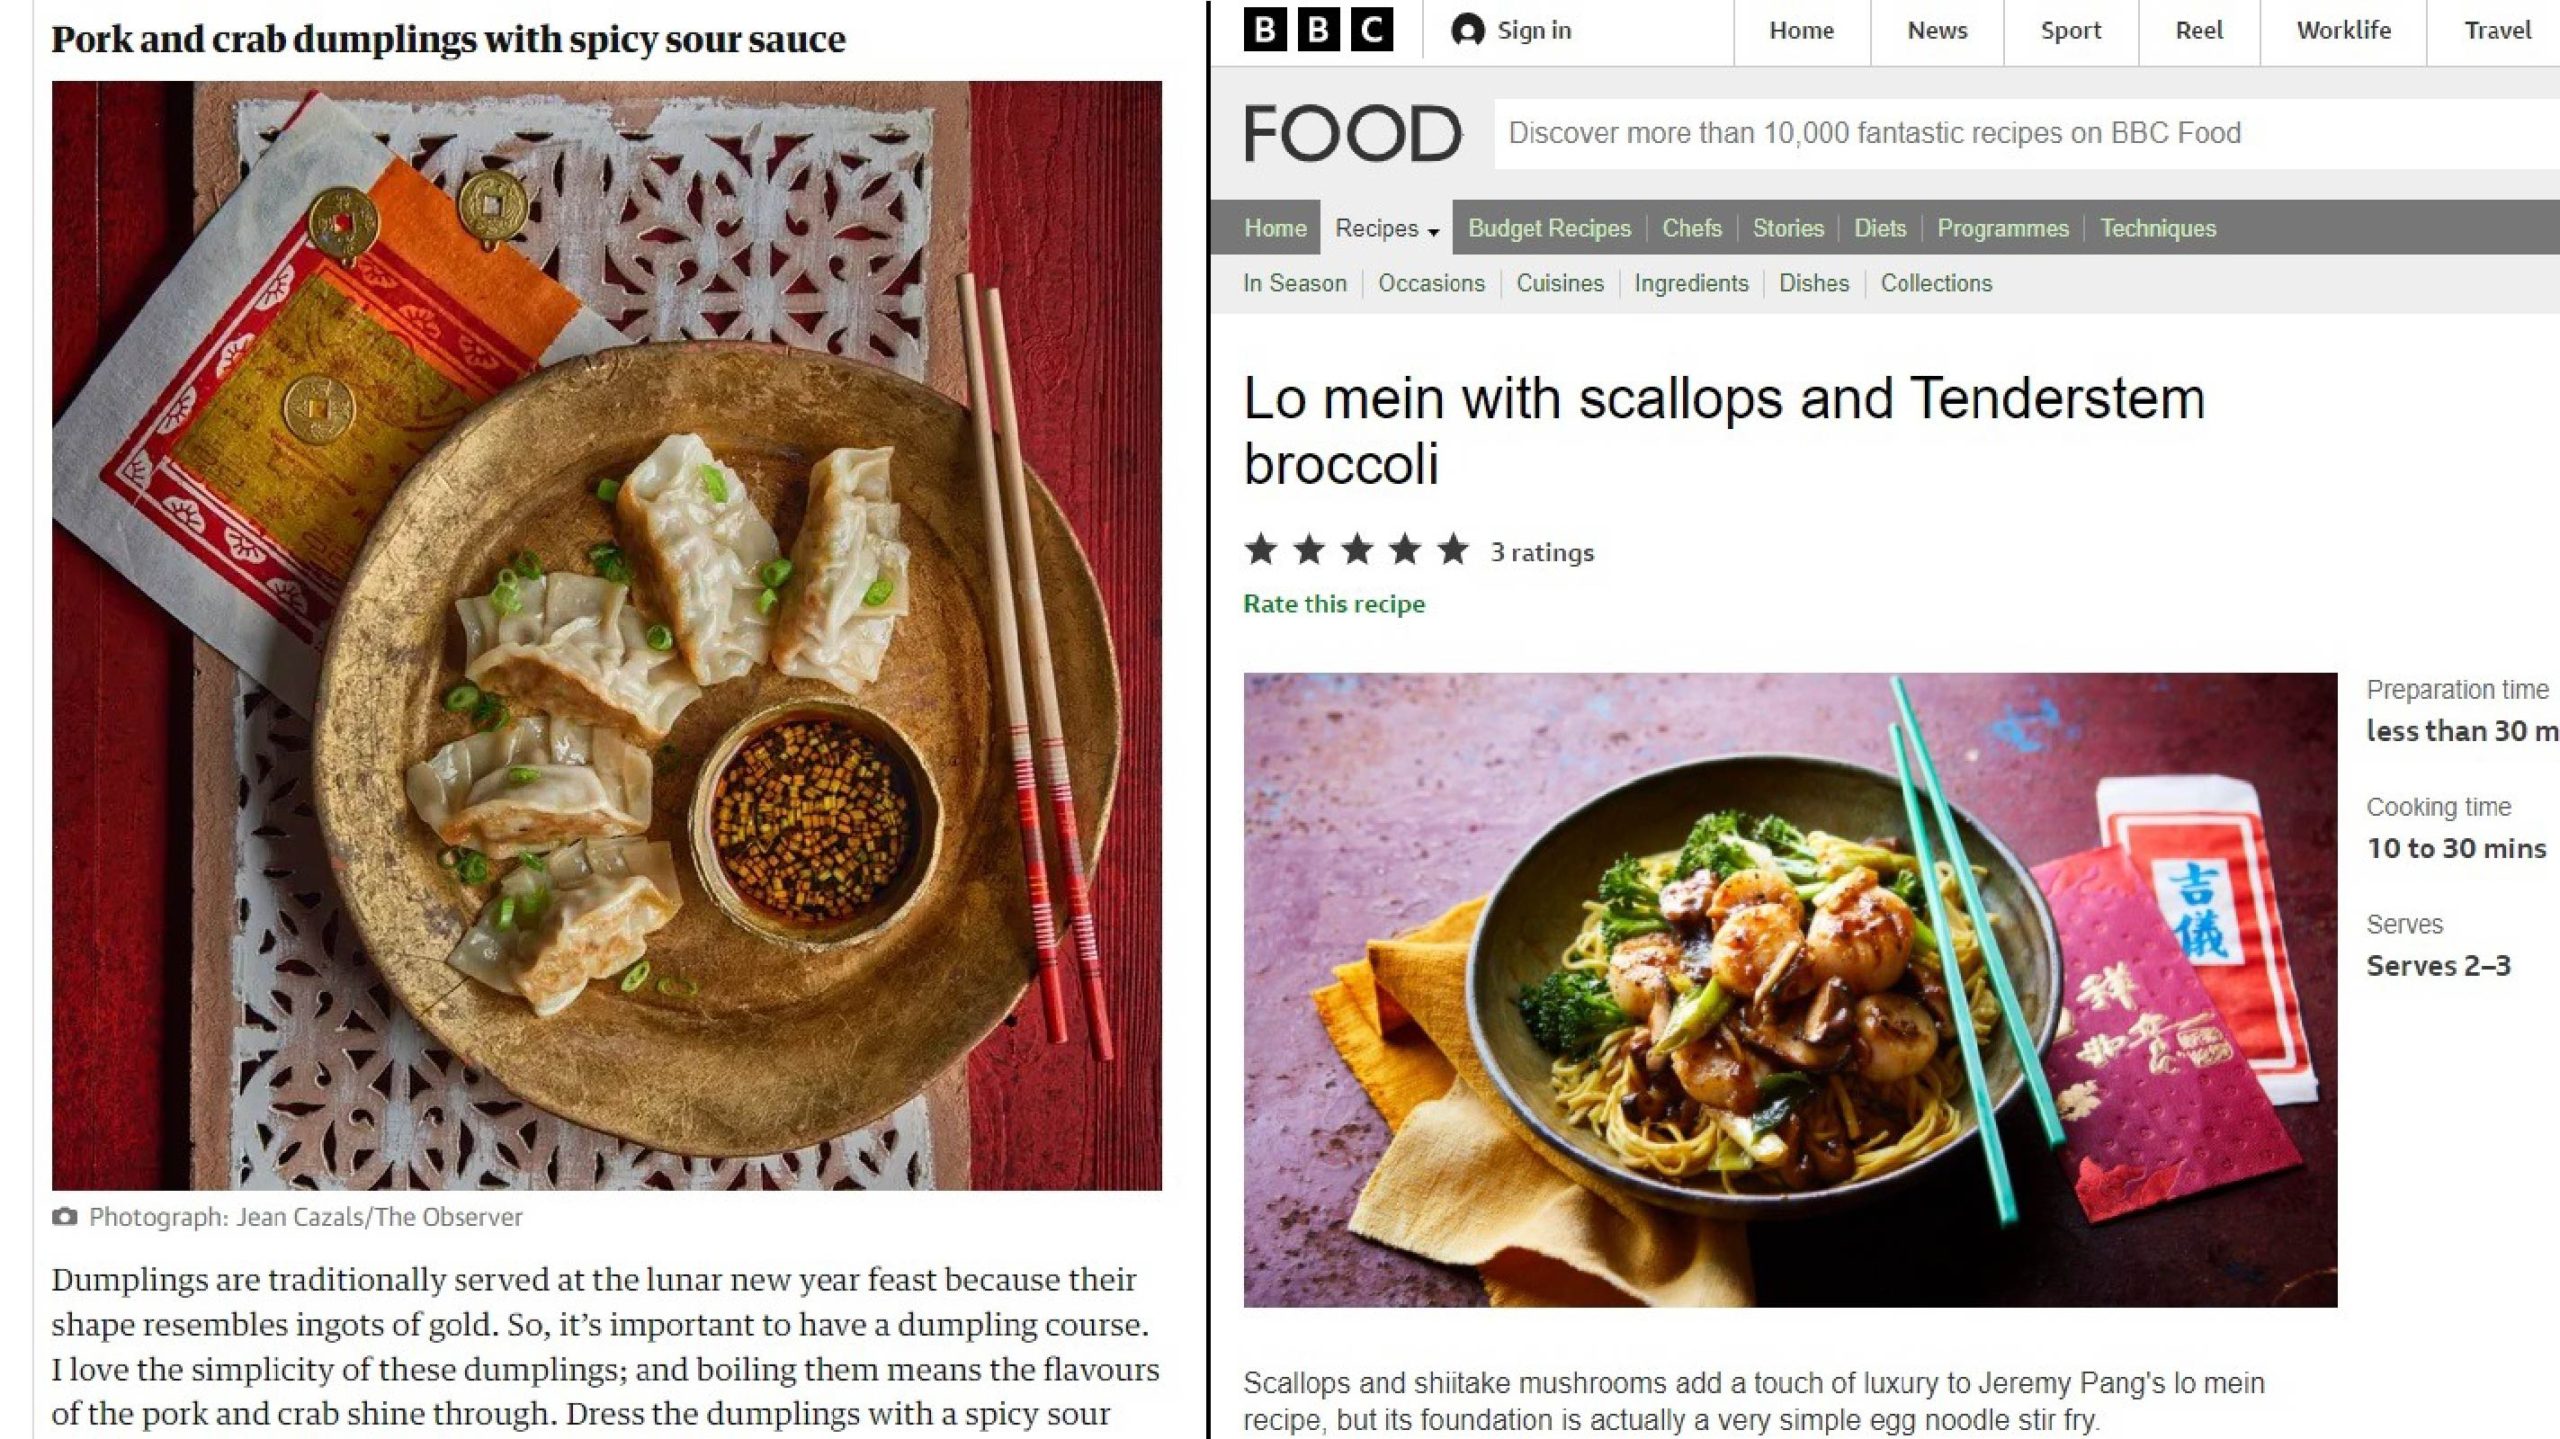The image size is (2560, 1439).
Task: Click the BBC logo blocks
Action: pyautogui.click(x=1318, y=31)
